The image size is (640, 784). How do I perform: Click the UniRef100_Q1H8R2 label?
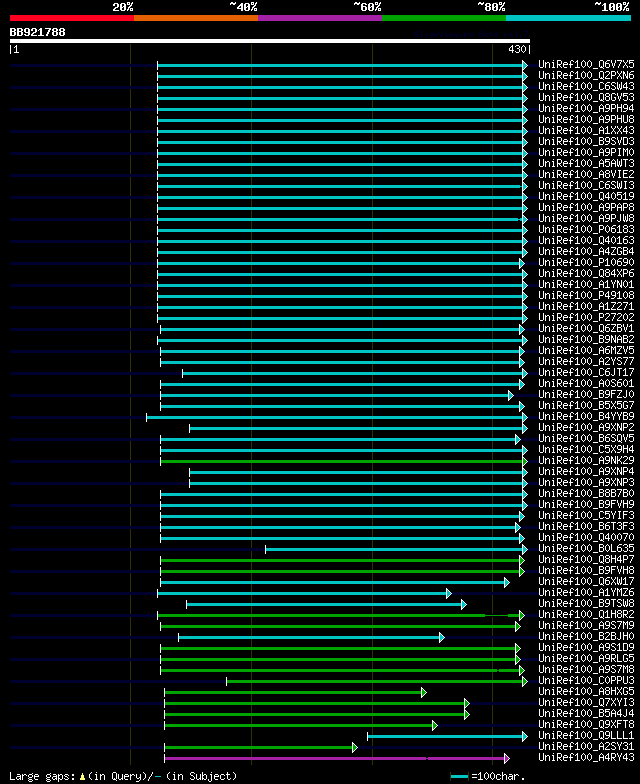(x=586, y=614)
